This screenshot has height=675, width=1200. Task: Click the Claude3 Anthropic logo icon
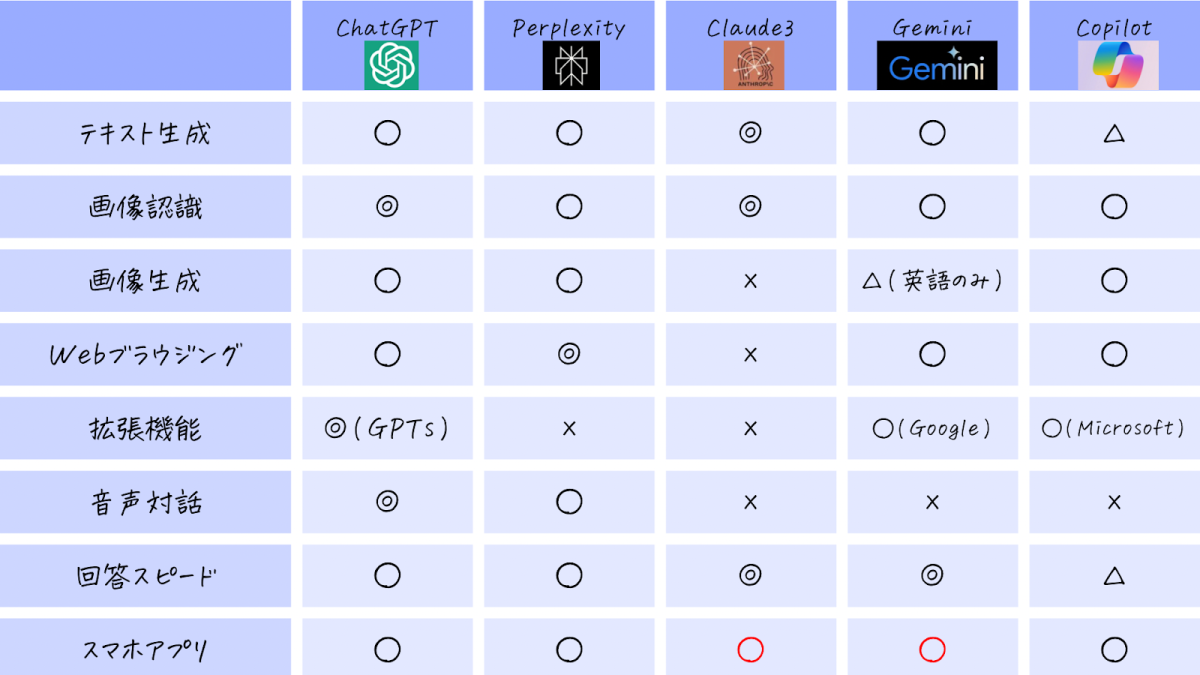753,66
